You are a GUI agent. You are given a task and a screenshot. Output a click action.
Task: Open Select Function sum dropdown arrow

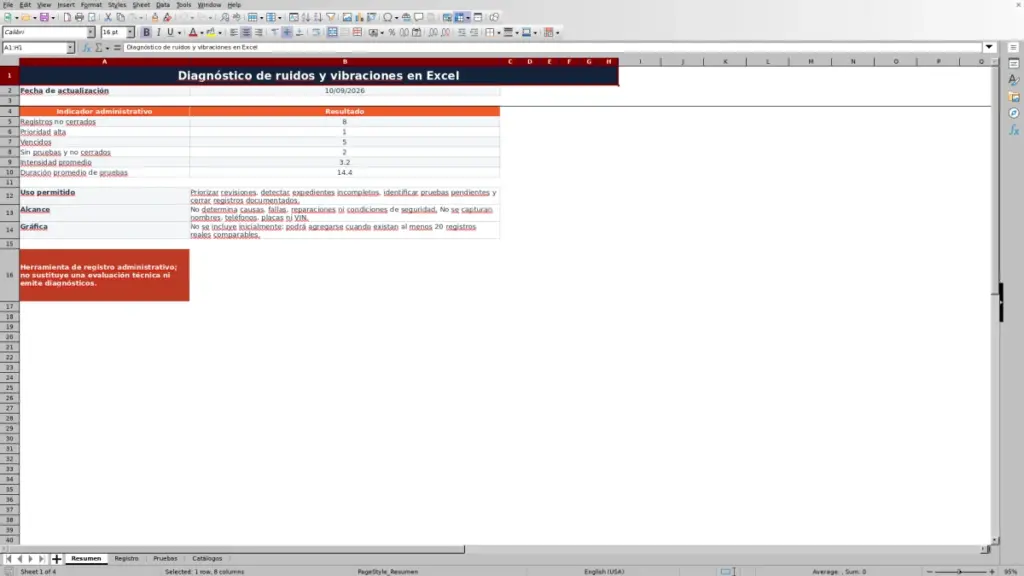pyautogui.click(x=108, y=48)
